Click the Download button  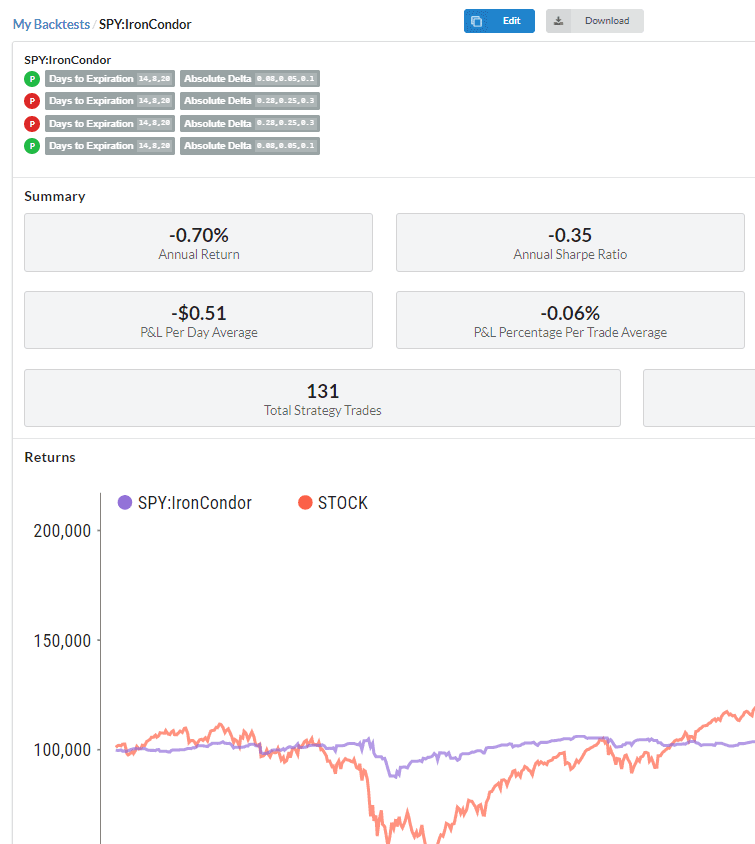pyautogui.click(x=595, y=21)
